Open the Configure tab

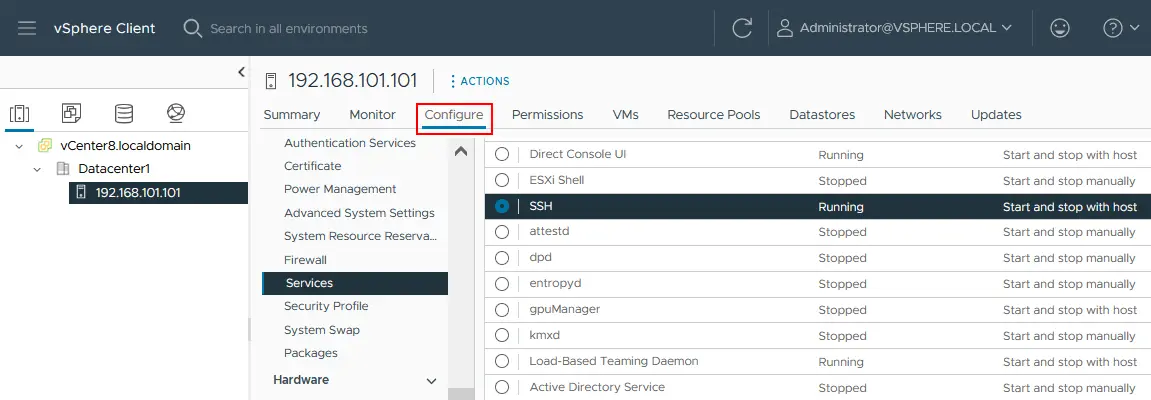tap(454, 114)
